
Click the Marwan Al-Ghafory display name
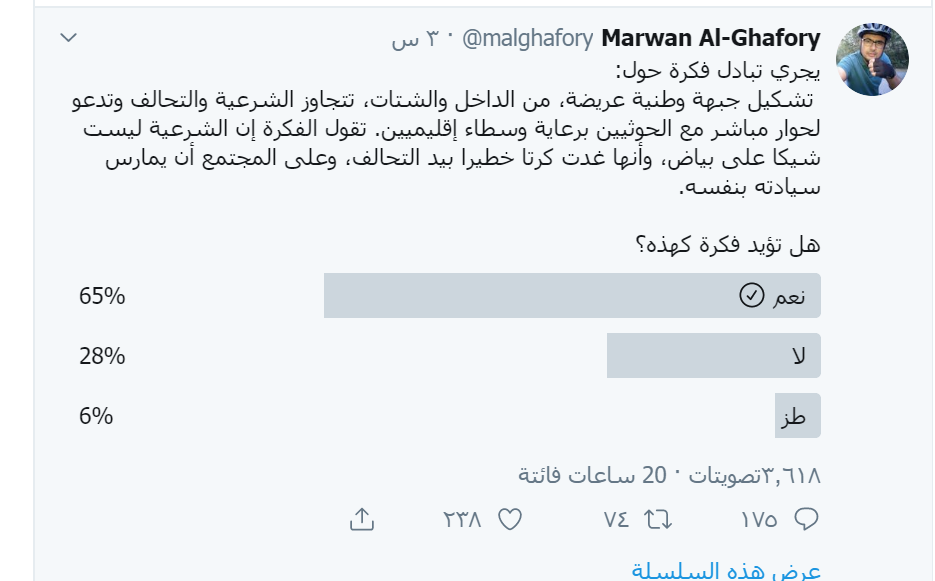711,38
